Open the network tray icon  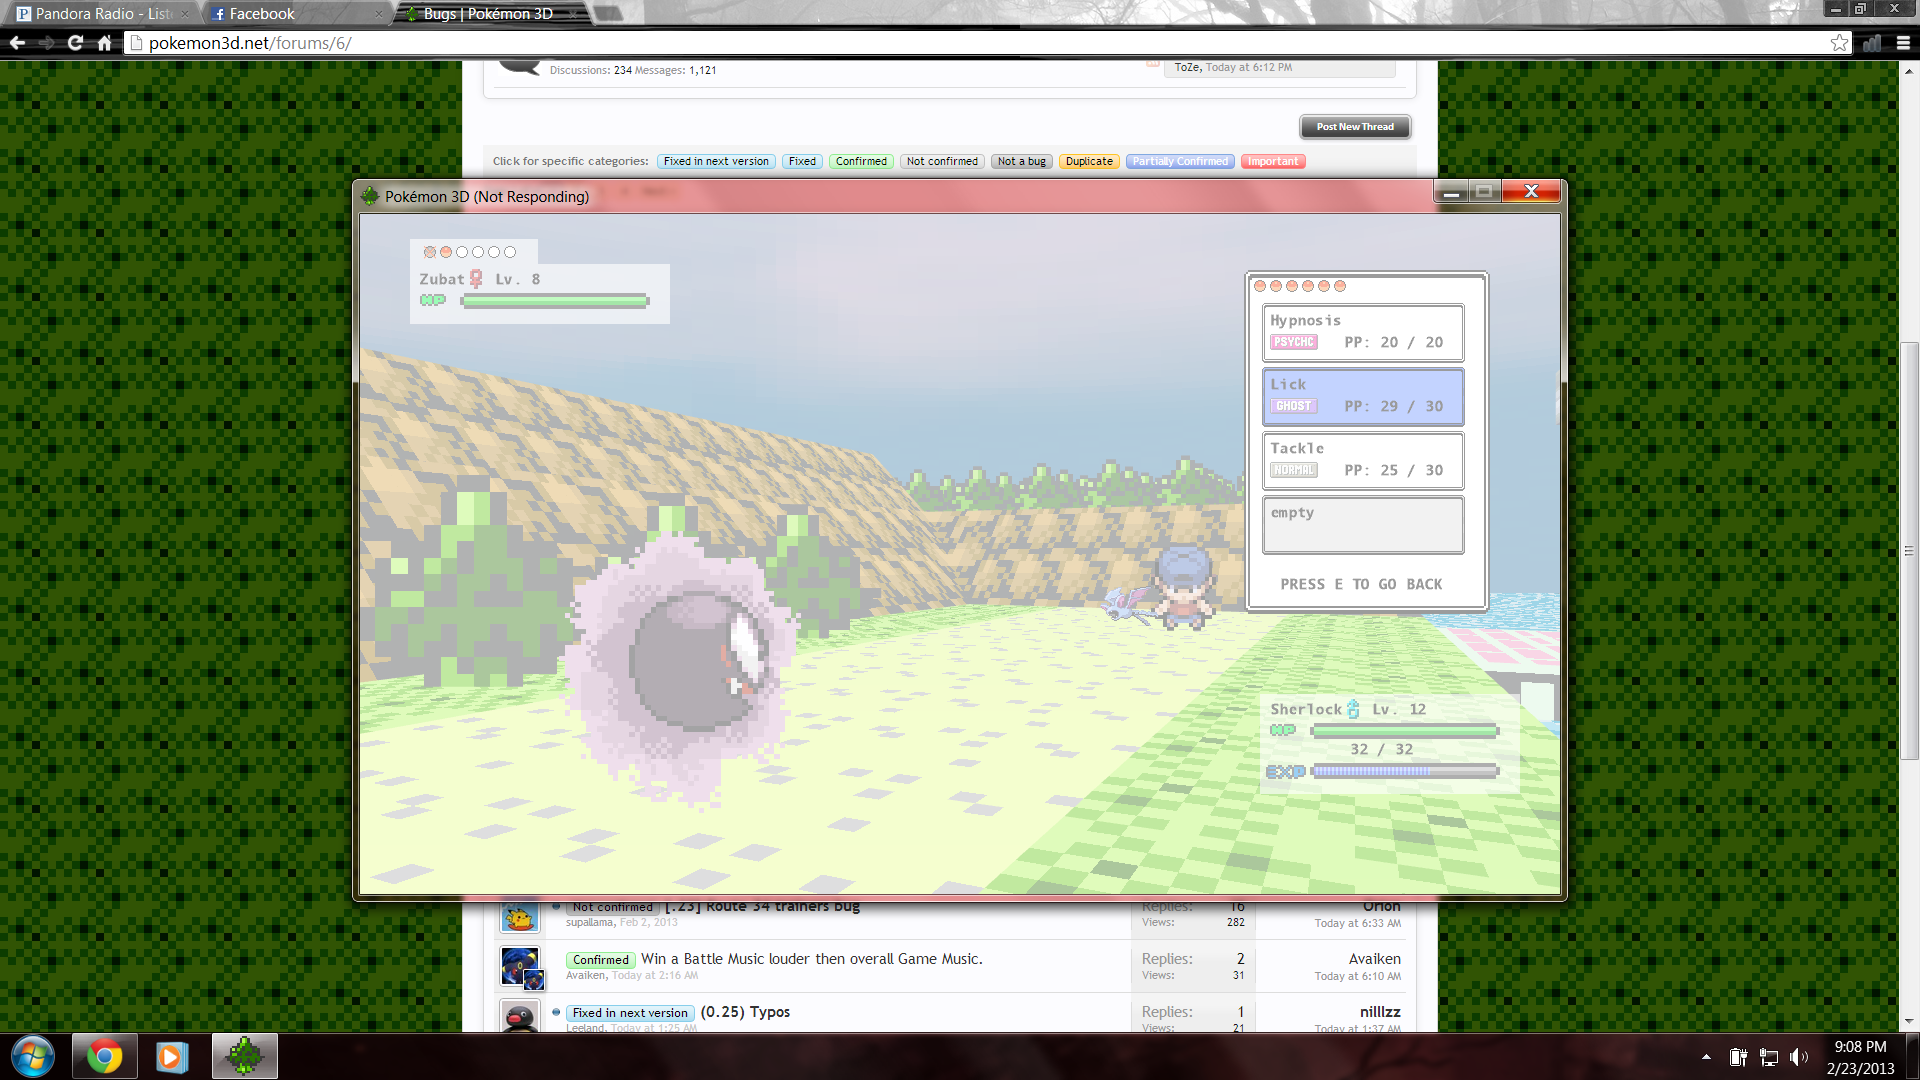click(1769, 1056)
